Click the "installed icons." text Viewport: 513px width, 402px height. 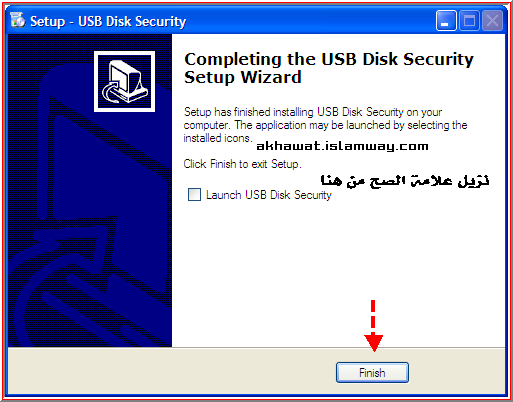point(217,138)
